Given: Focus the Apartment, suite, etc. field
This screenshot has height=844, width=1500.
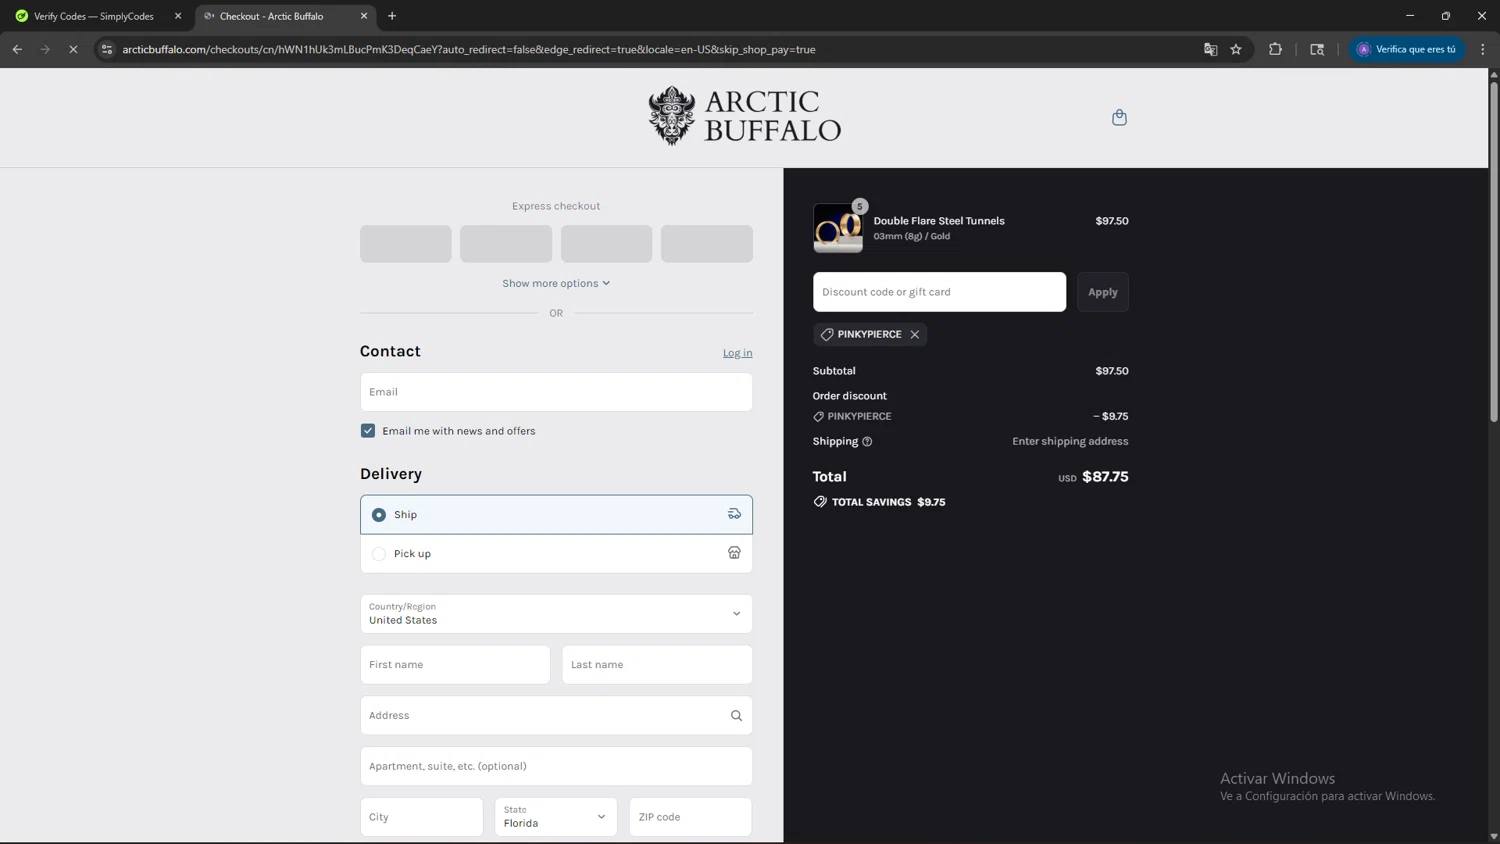Looking at the screenshot, I should pos(556,766).
